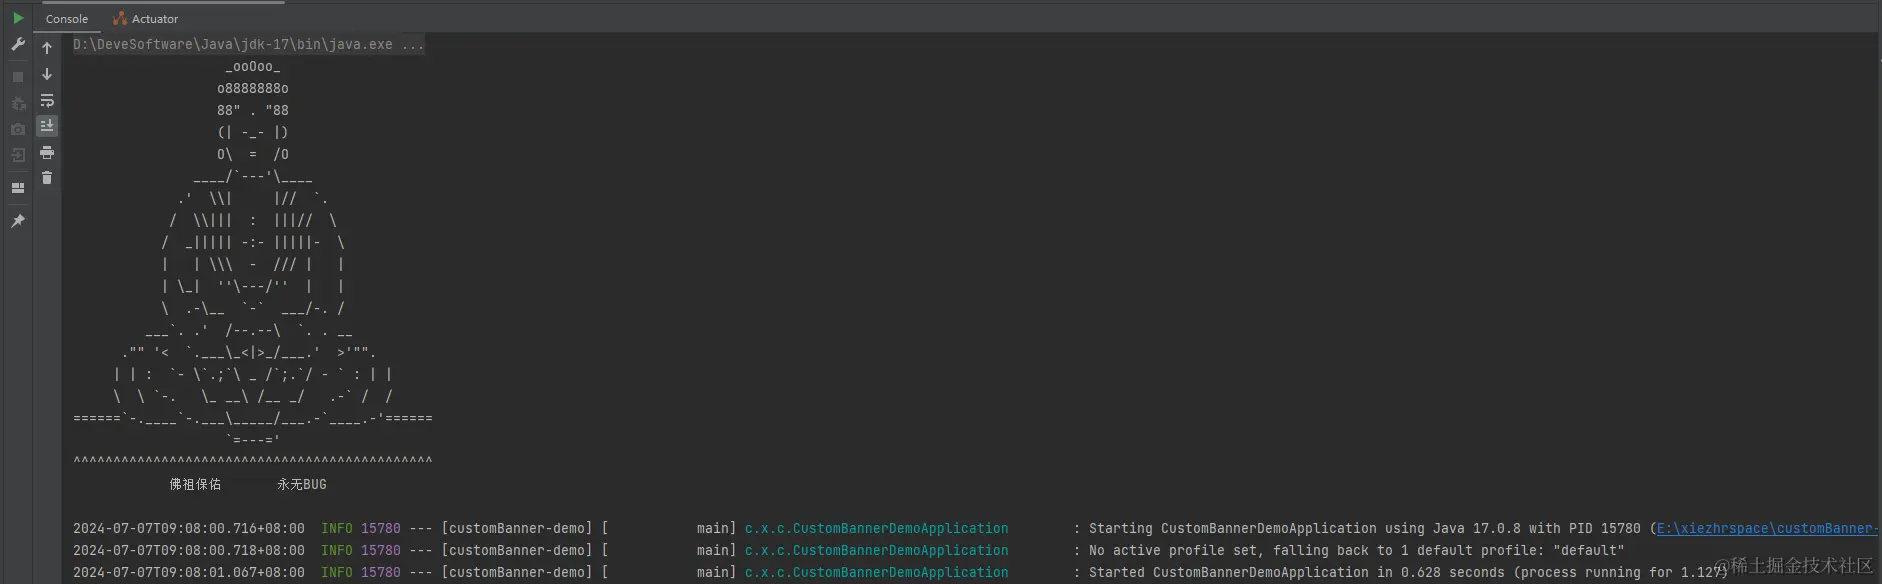The image size is (1882, 584).
Task: Click the Up the Stack Trace arrow
Action: coord(47,48)
